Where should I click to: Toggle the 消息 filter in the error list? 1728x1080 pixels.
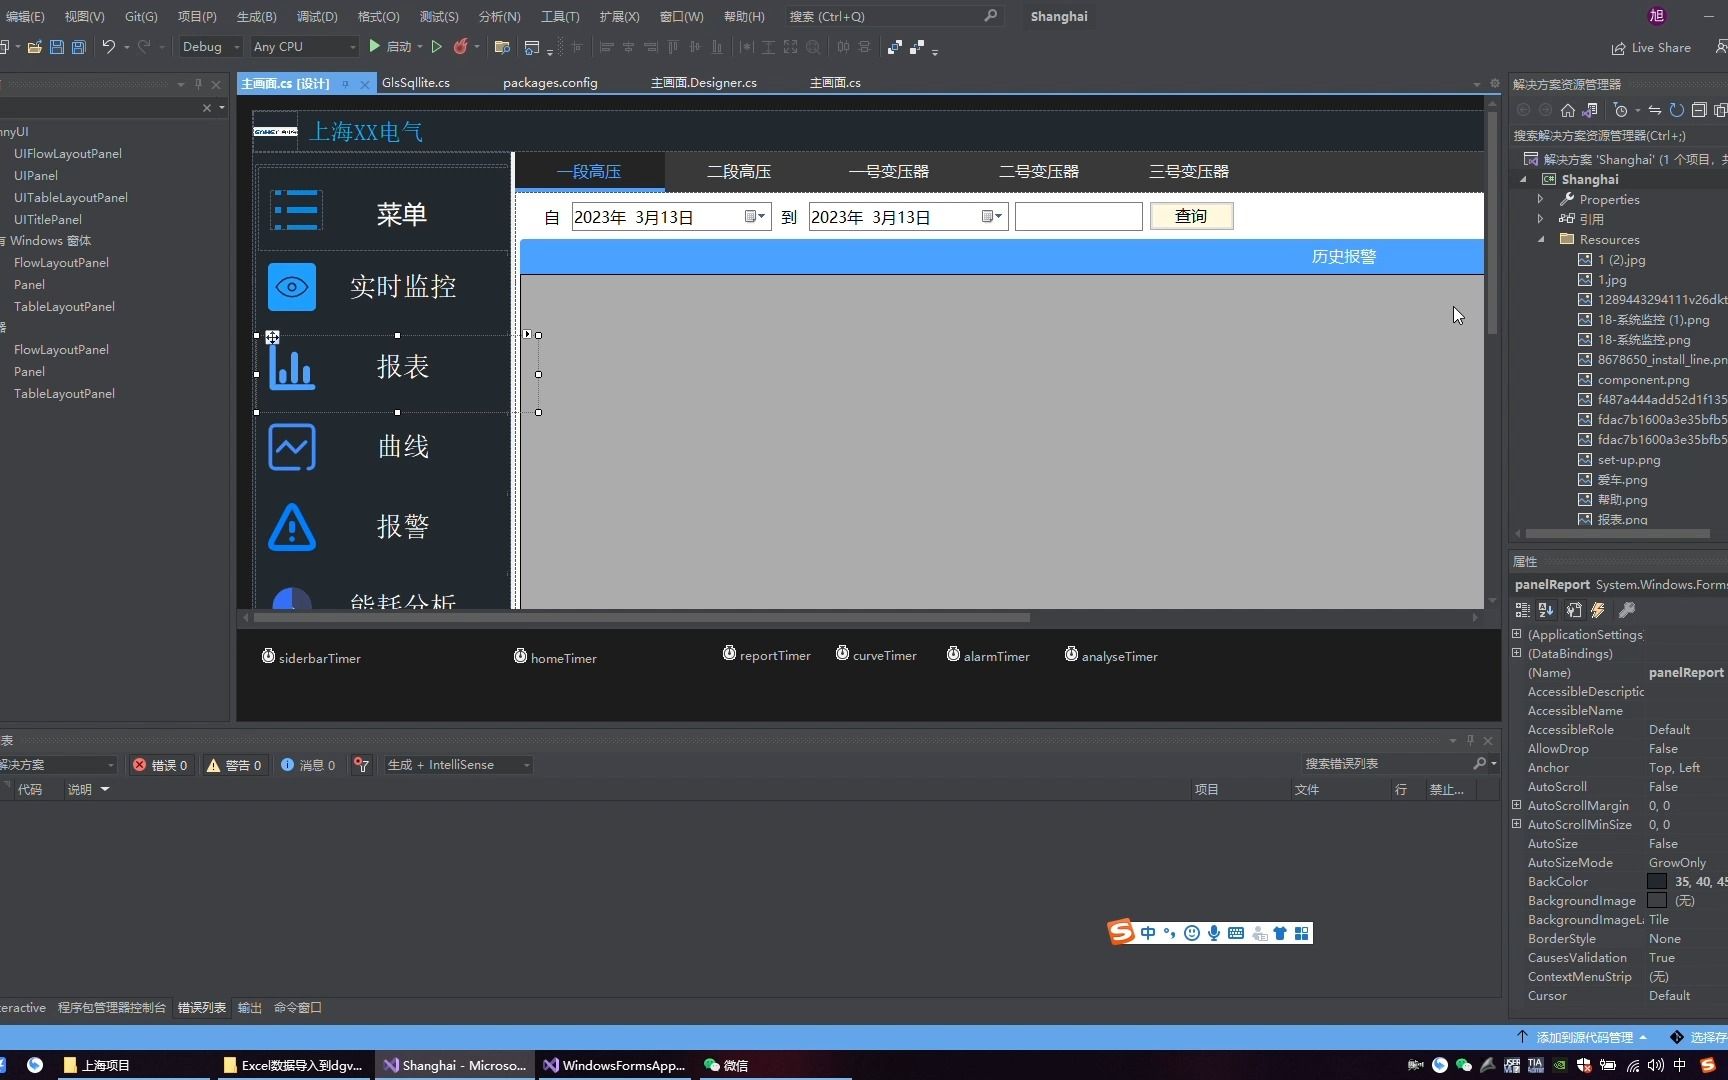tap(308, 765)
